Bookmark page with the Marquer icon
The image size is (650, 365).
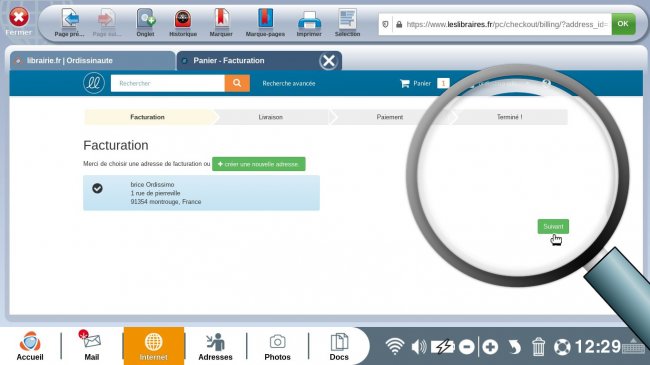click(x=221, y=19)
